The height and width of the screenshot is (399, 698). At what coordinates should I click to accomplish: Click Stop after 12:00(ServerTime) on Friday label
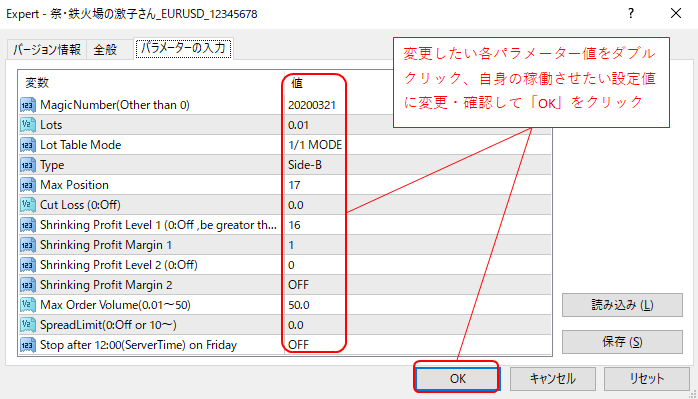138,345
